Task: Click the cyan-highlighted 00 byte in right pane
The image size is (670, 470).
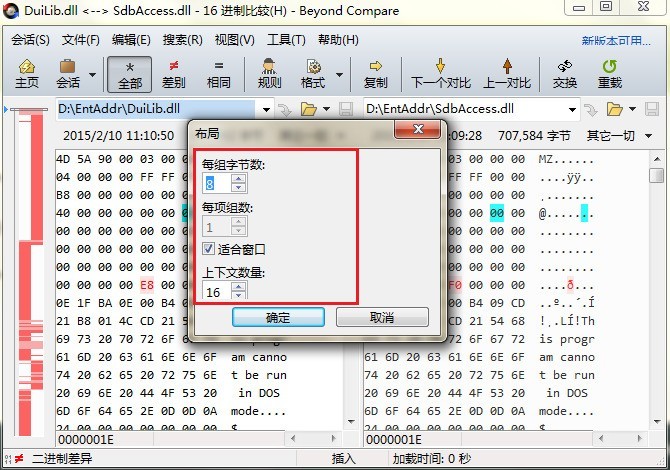Action: (x=497, y=213)
